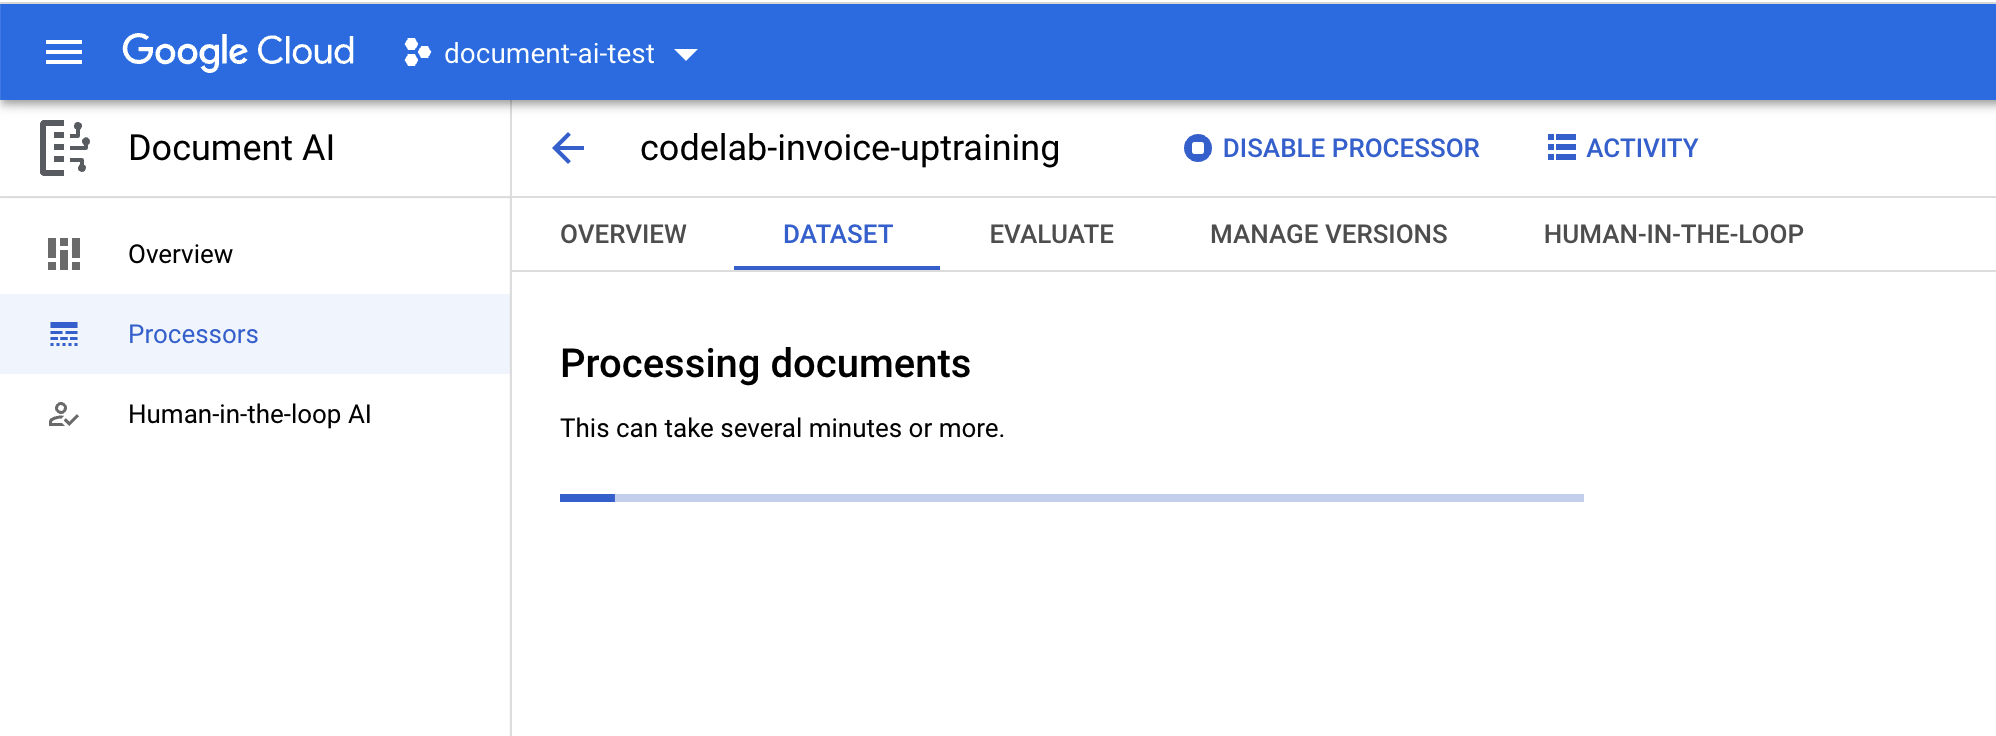This screenshot has height=736, width=1996.
Task: Click the Processors sidebar icon
Action: 66,334
